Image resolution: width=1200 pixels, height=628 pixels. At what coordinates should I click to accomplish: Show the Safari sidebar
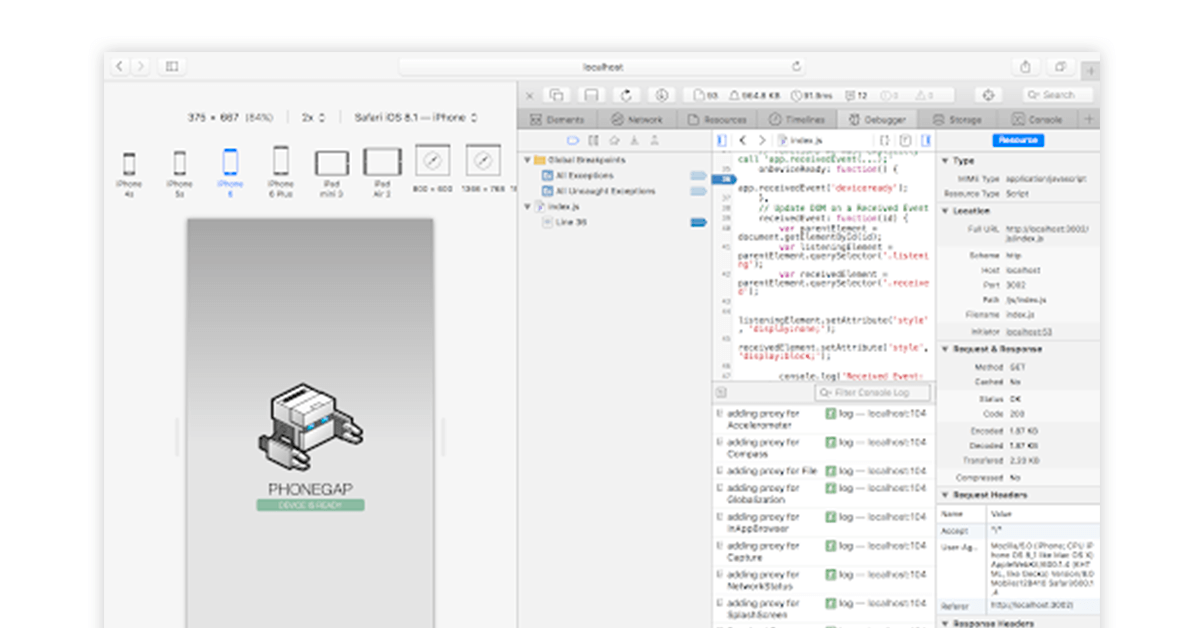(x=172, y=67)
